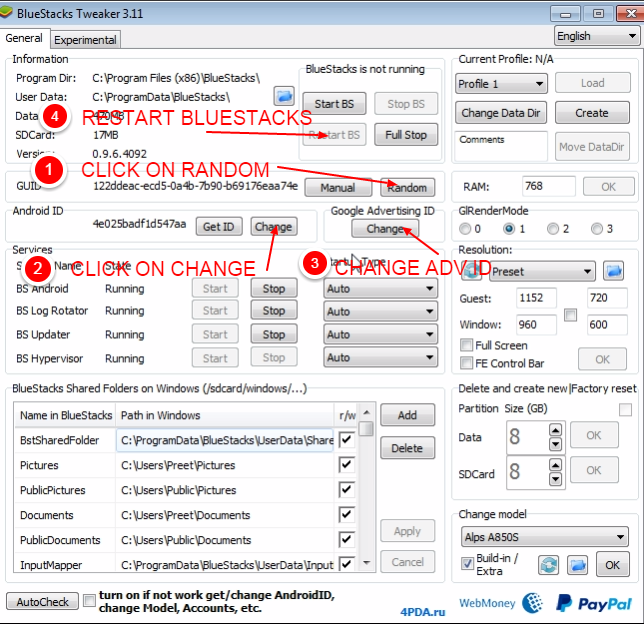
Task: Click the Full Stop button
Action: pyautogui.click(x=406, y=135)
